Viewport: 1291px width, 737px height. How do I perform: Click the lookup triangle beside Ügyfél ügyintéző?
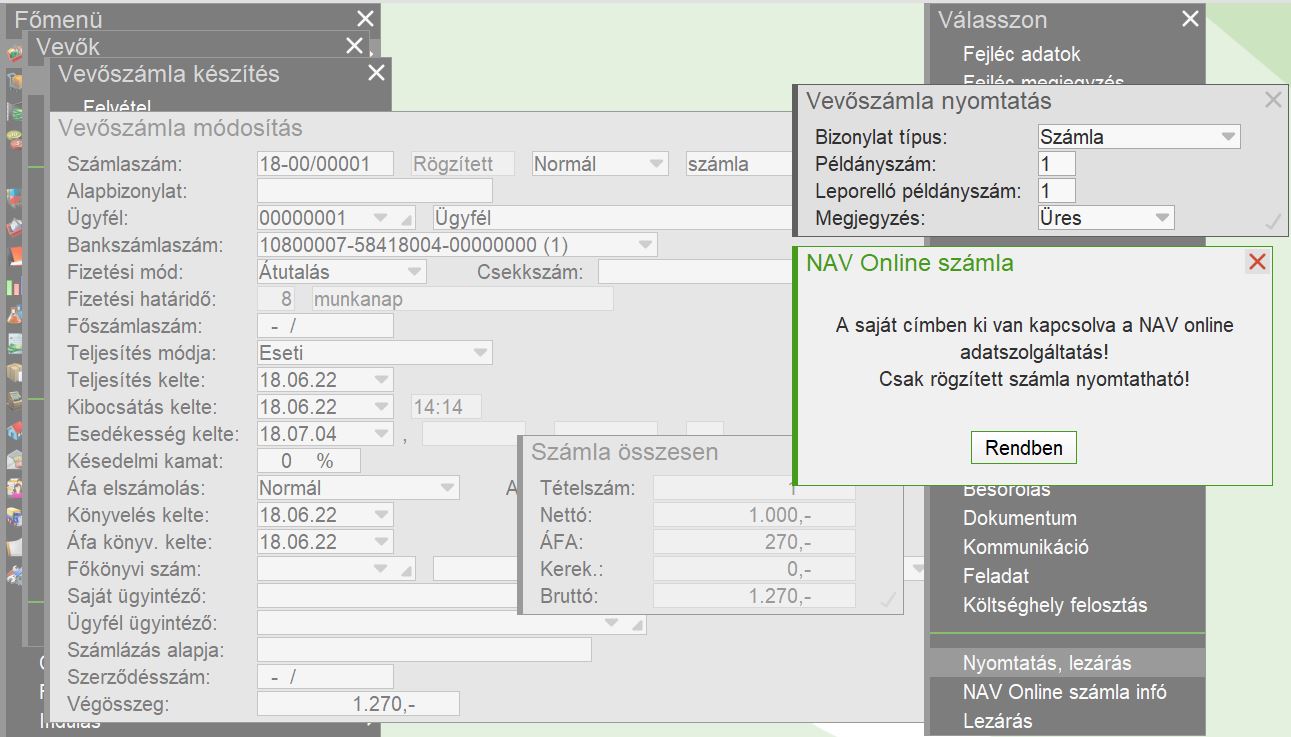(x=636, y=624)
